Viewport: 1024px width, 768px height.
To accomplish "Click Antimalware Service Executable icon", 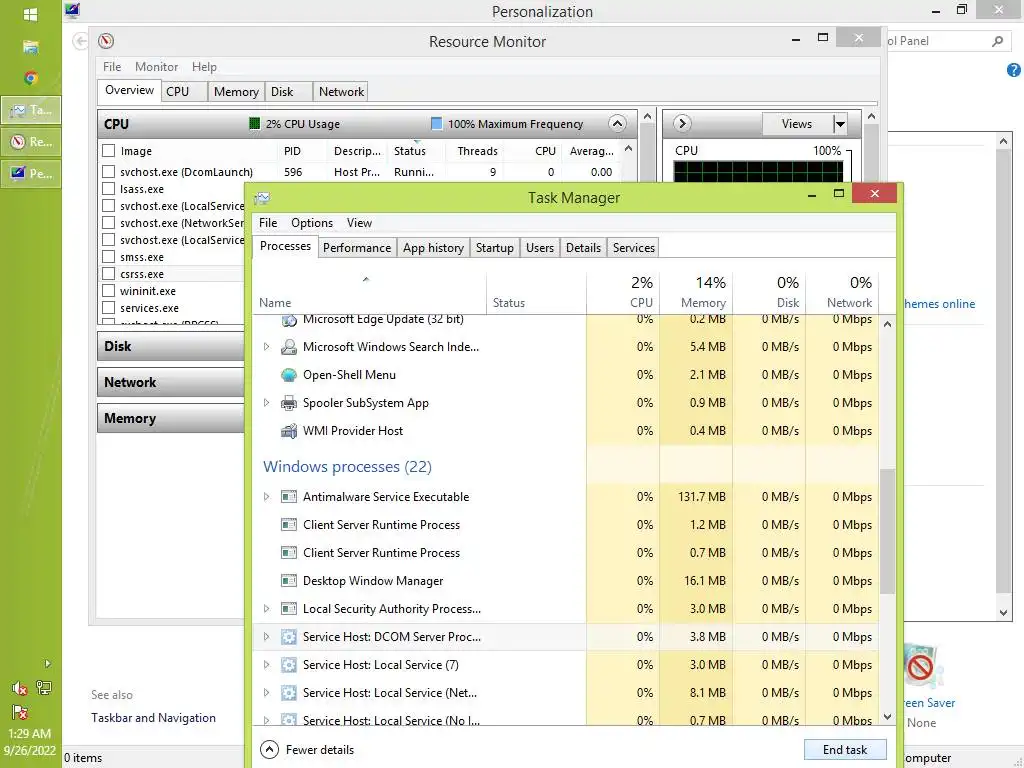I will [289, 497].
